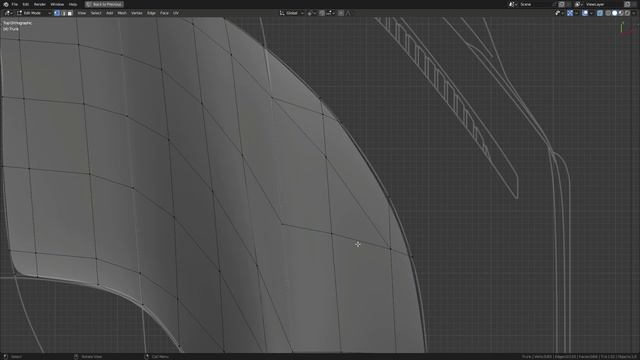Open the UV menu
The image size is (640, 360).
click(x=176, y=13)
